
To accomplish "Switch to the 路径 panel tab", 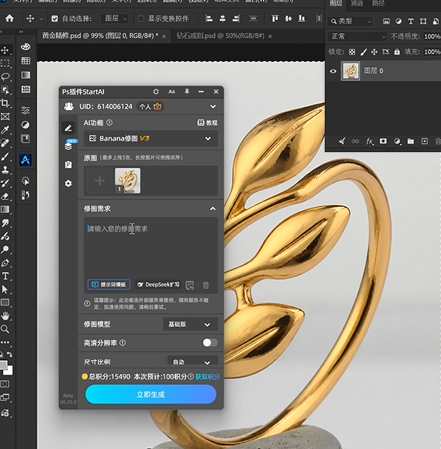I will [x=378, y=3].
